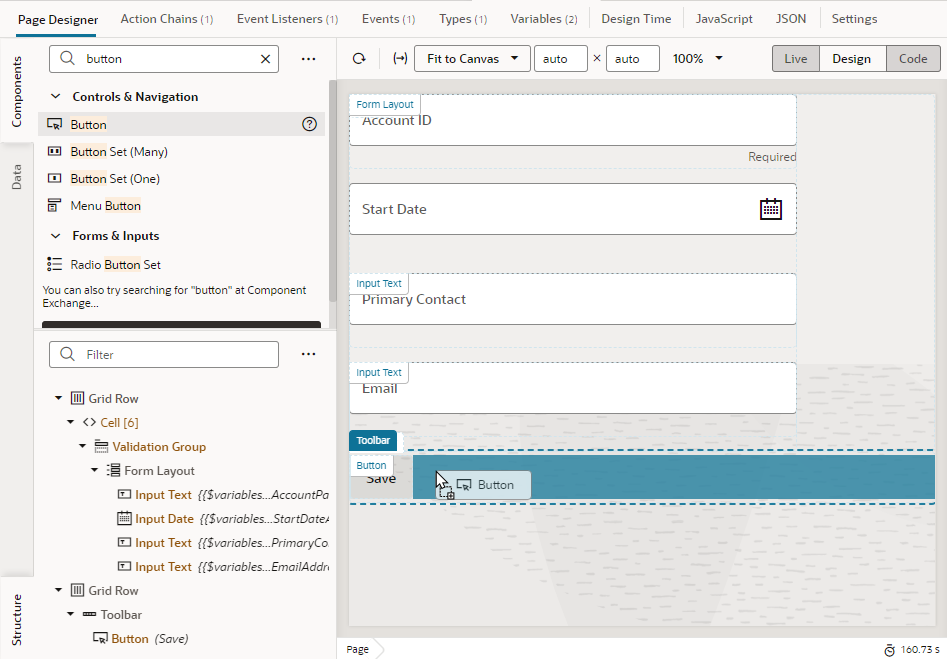The image size is (947, 659).
Task: Select Menu Button in component list
Action: pyautogui.click(x=181, y=205)
